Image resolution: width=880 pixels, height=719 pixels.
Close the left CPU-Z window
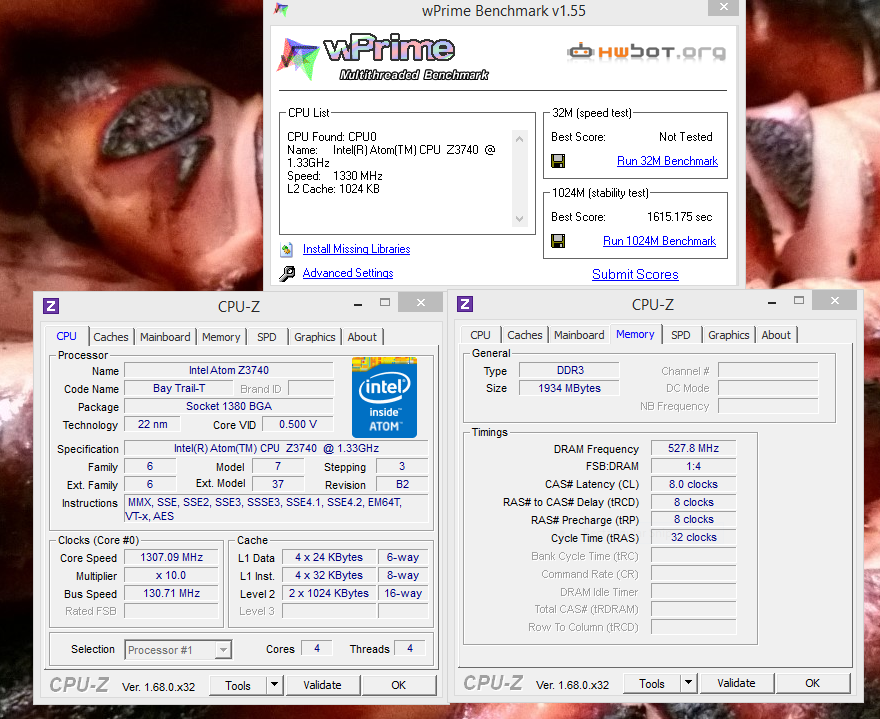(x=421, y=303)
